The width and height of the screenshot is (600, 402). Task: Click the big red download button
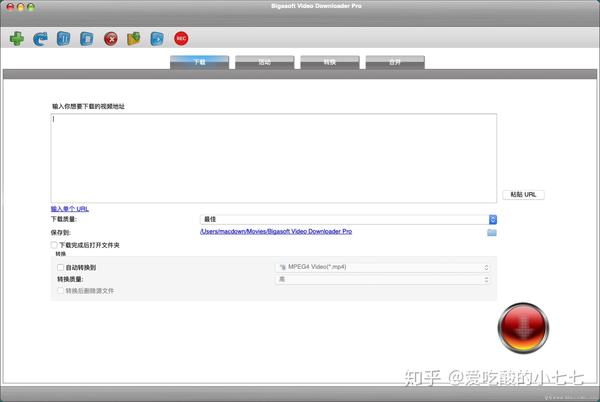point(523,328)
